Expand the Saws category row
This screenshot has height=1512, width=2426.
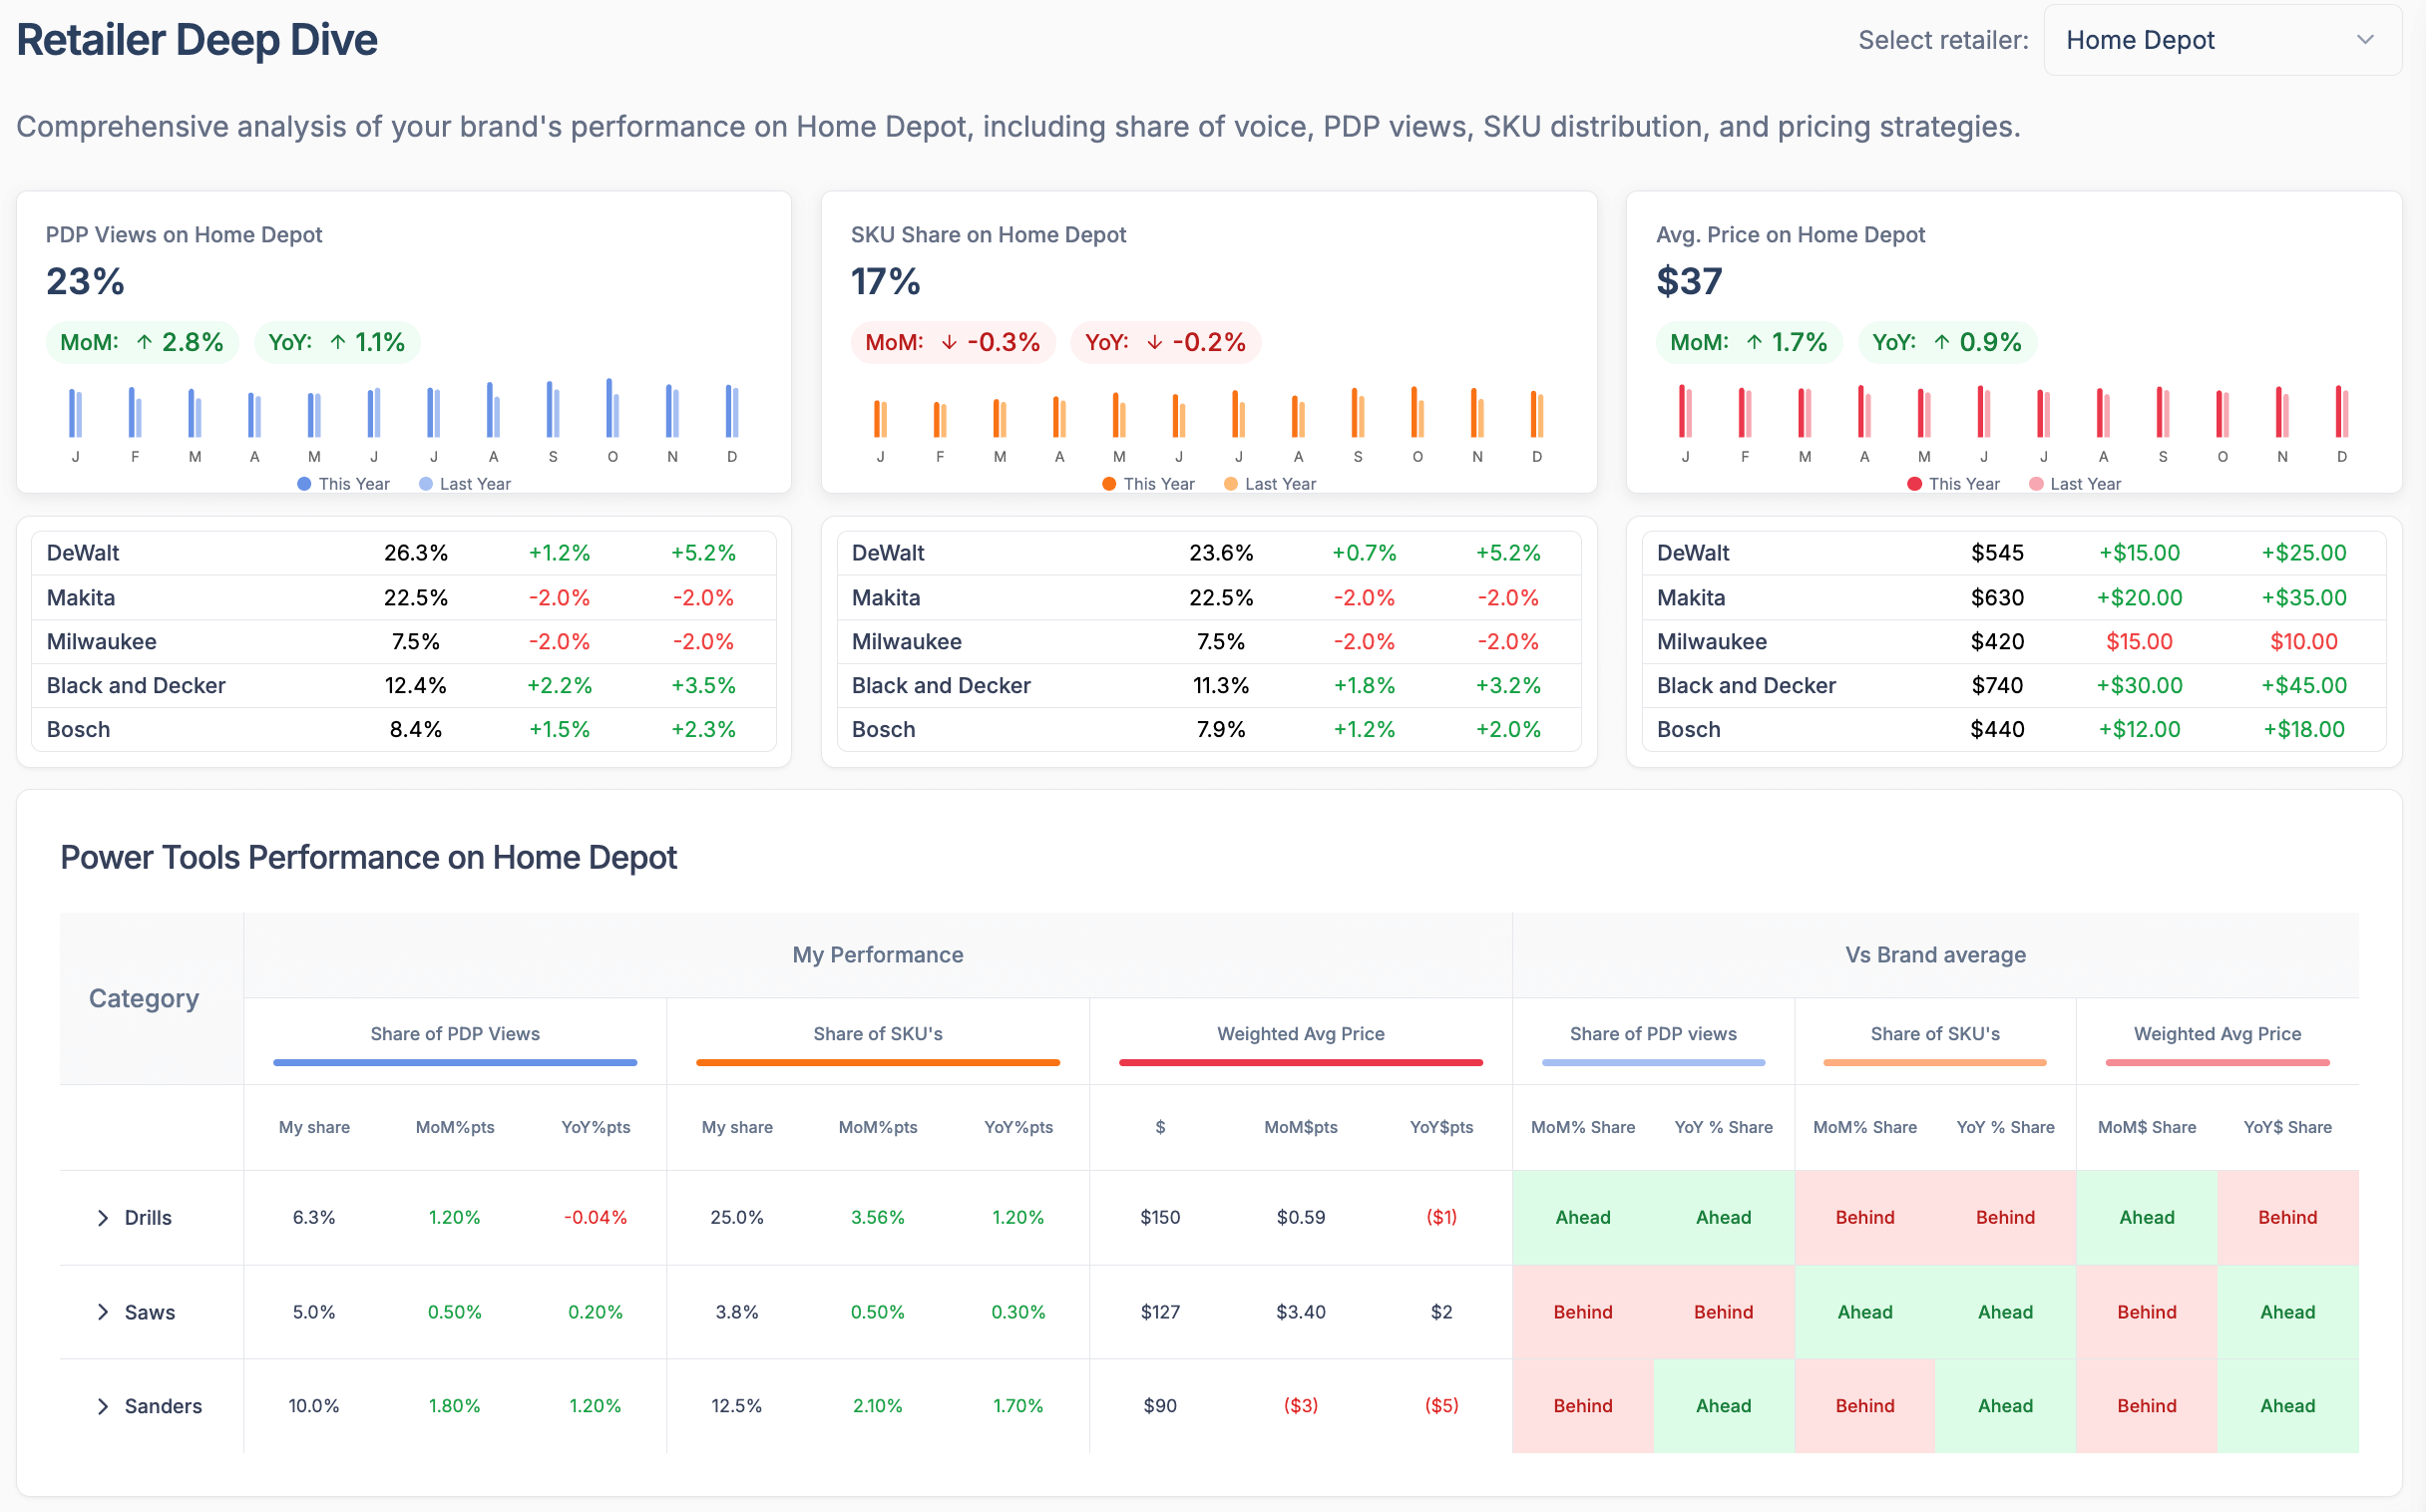[x=103, y=1312]
